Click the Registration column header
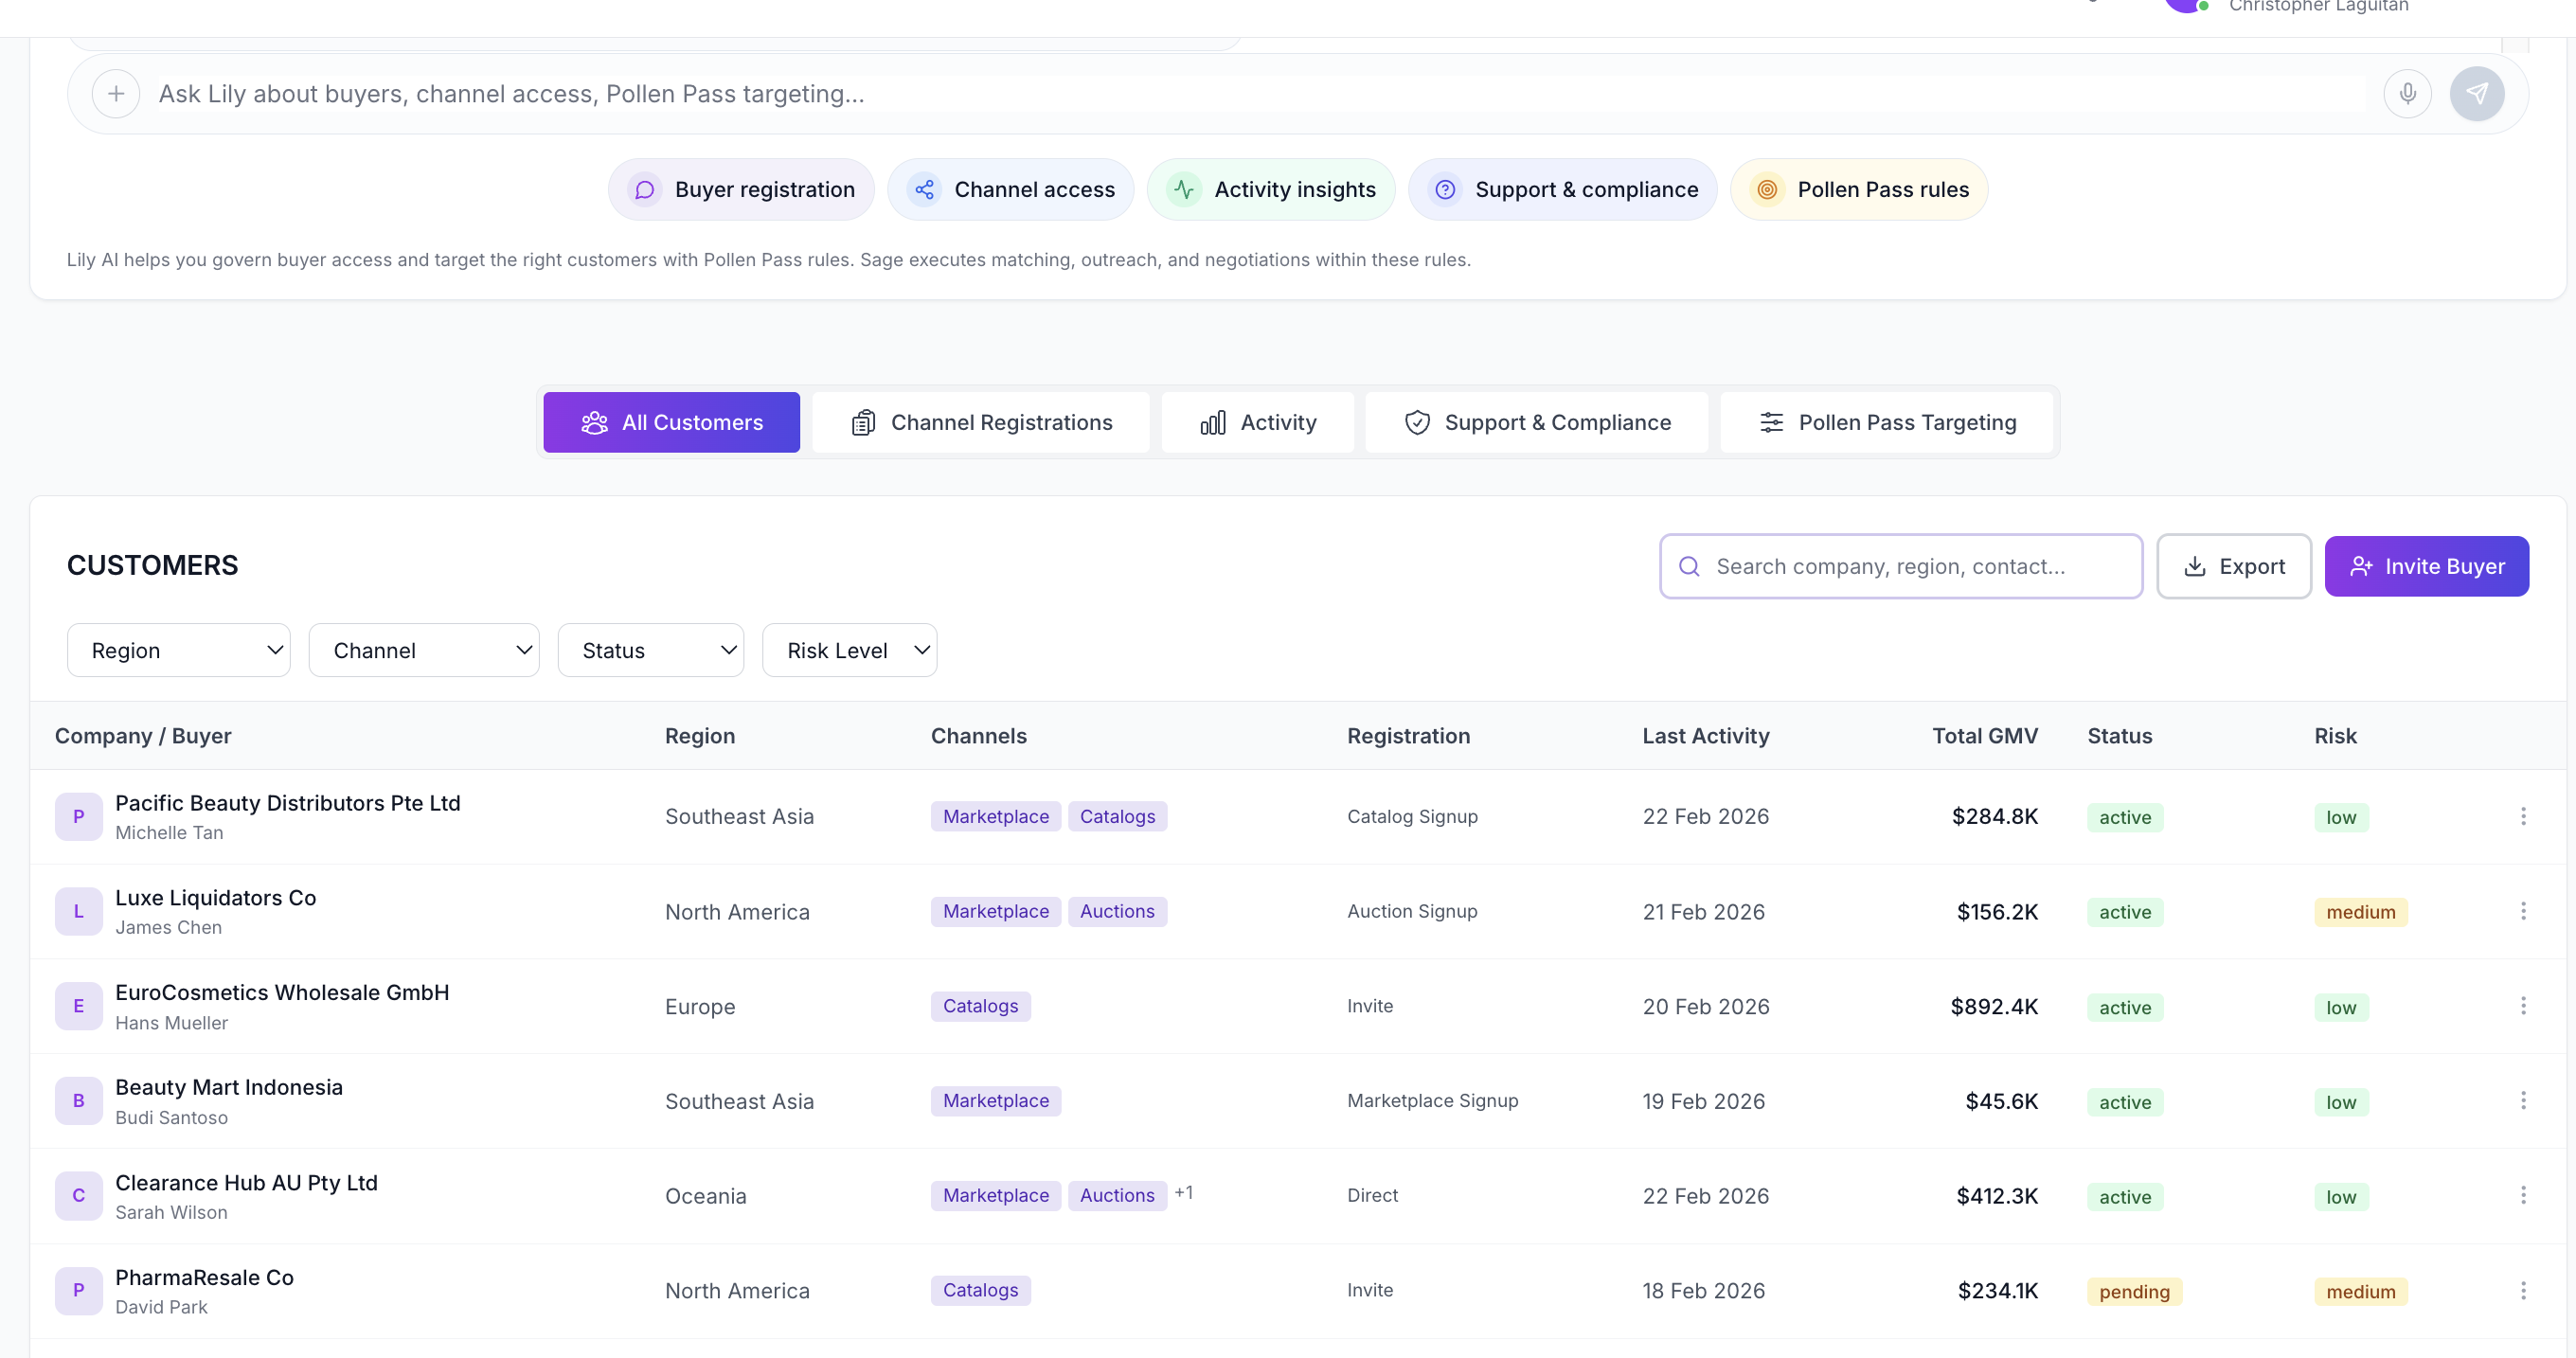Screen dimensions: 2576x1358 [1408, 736]
